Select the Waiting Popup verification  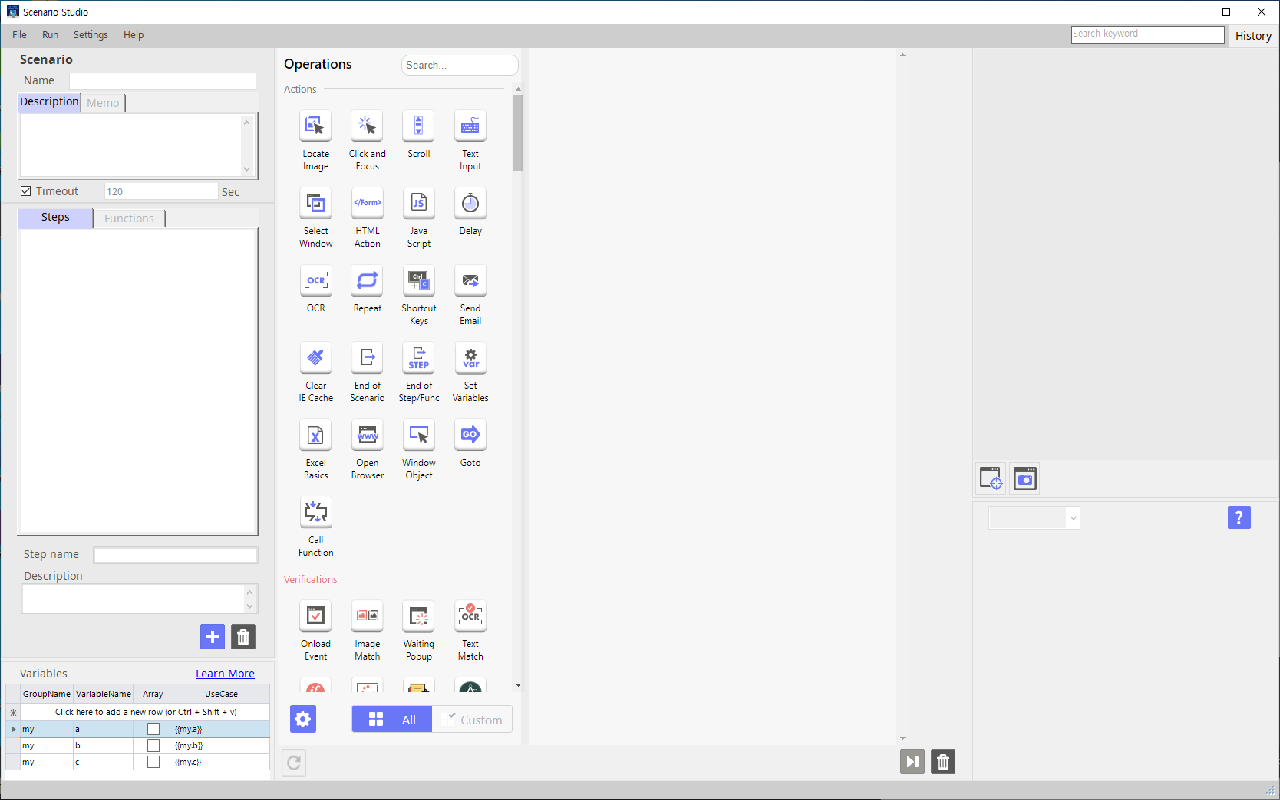tap(418, 615)
